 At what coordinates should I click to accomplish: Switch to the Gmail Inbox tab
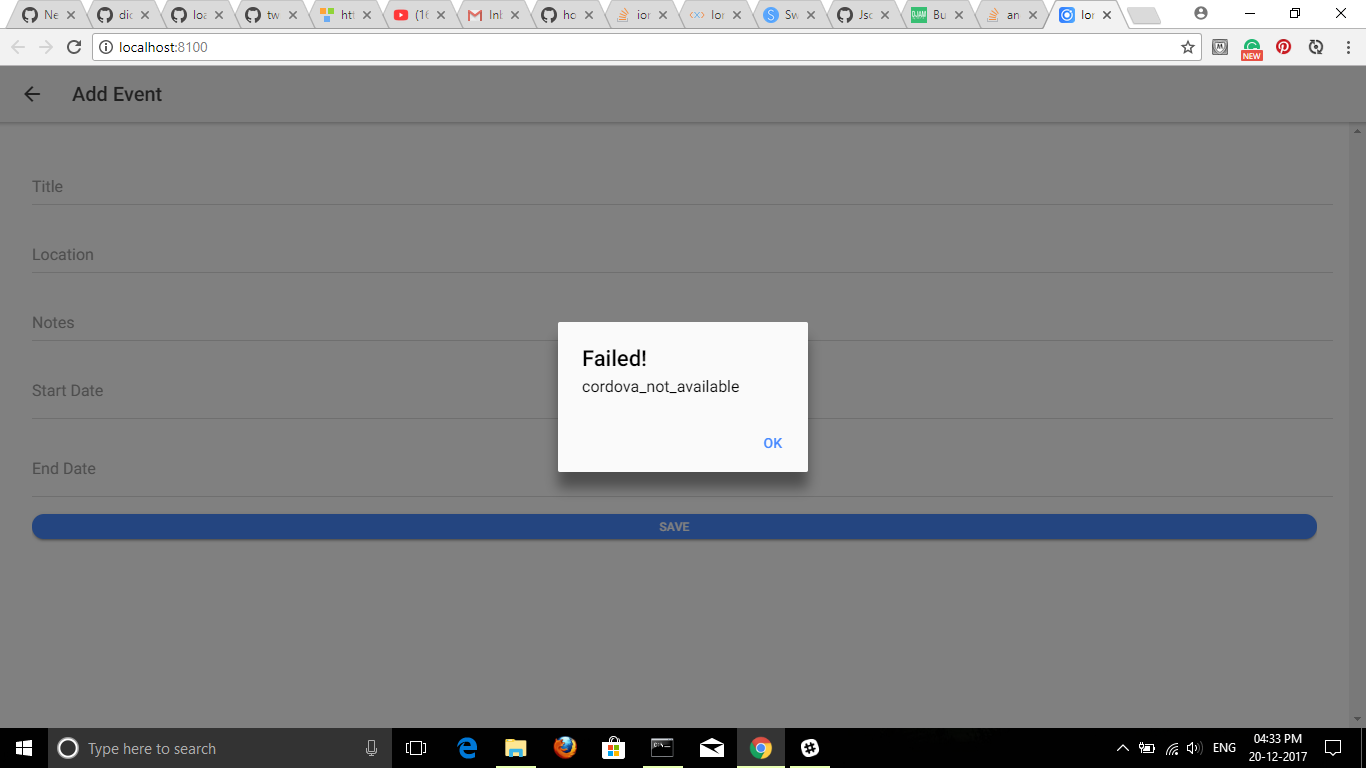point(485,15)
